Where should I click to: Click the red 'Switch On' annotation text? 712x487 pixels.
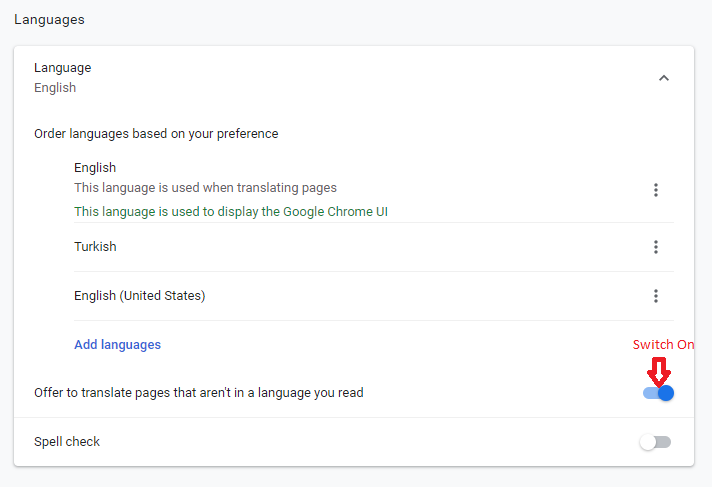tap(663, 344)
